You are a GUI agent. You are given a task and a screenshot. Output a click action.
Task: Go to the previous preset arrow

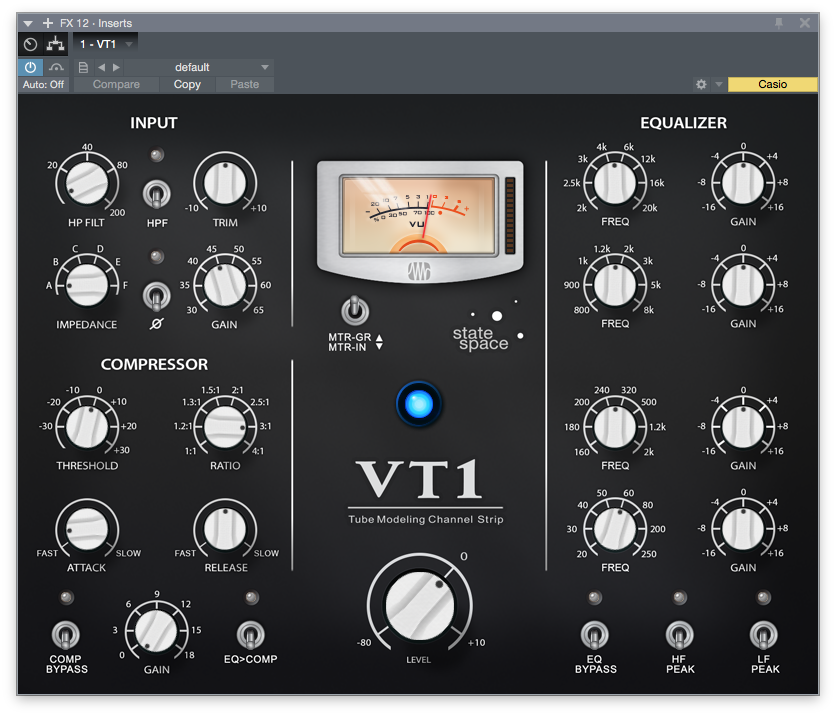(x=100, y=67)
